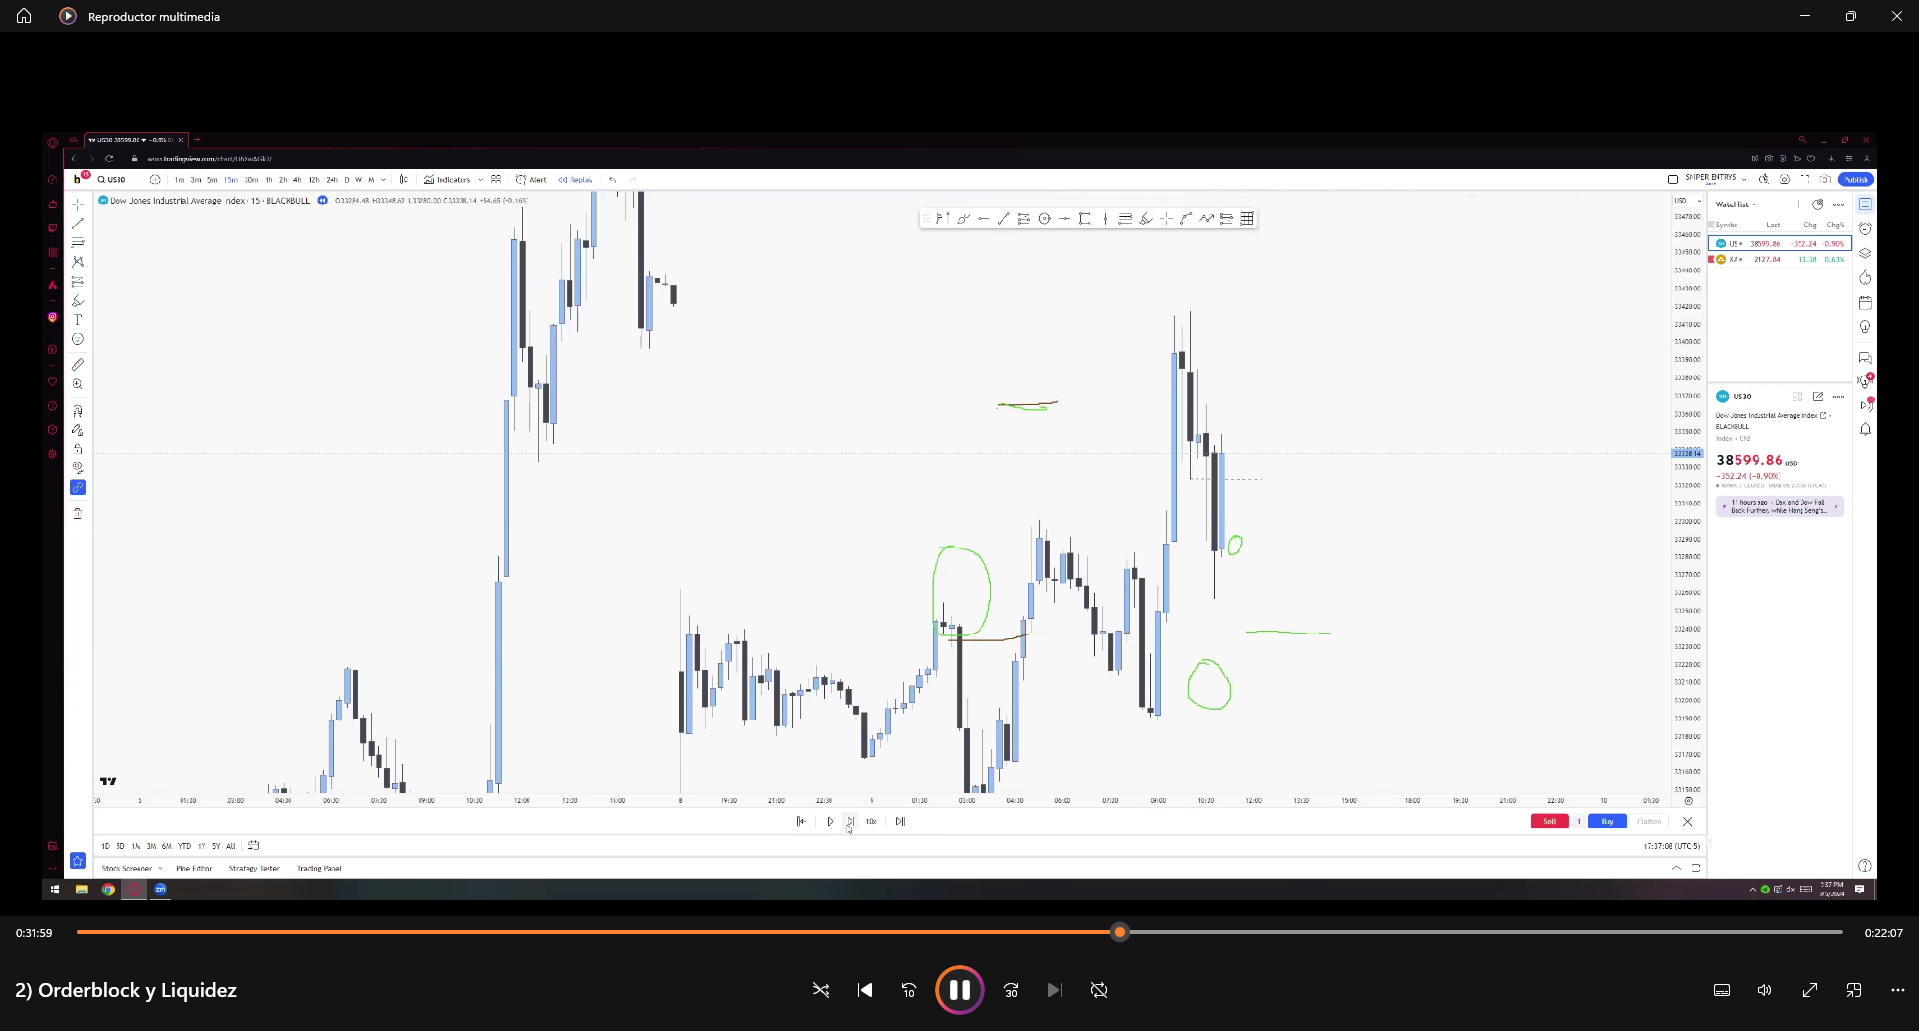
Task: Click the orange seek bar handle
Action: 1120,932
